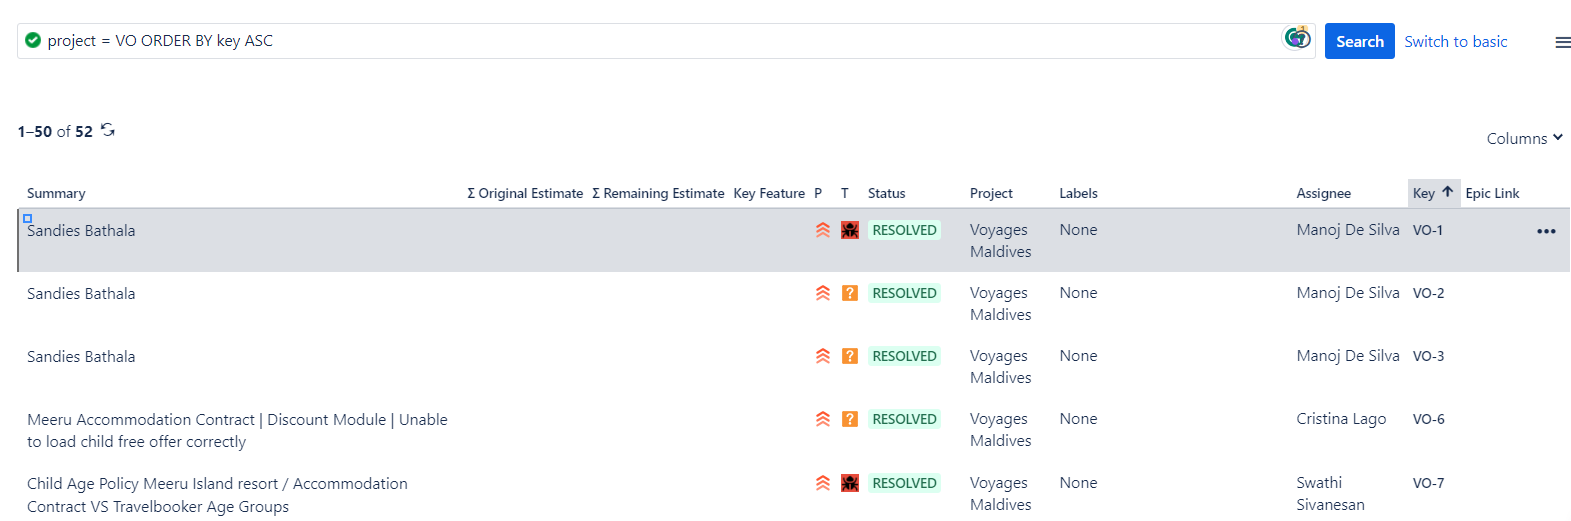Open the more-actions ellipsis for VO-1
This screenshot has width=1571, height=521.
click(x=1546, y=231)
